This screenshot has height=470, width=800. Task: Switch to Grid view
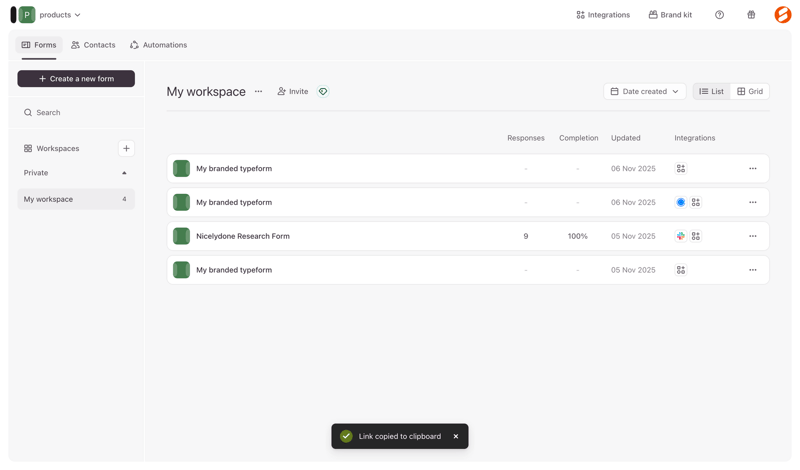click(750, 91)
